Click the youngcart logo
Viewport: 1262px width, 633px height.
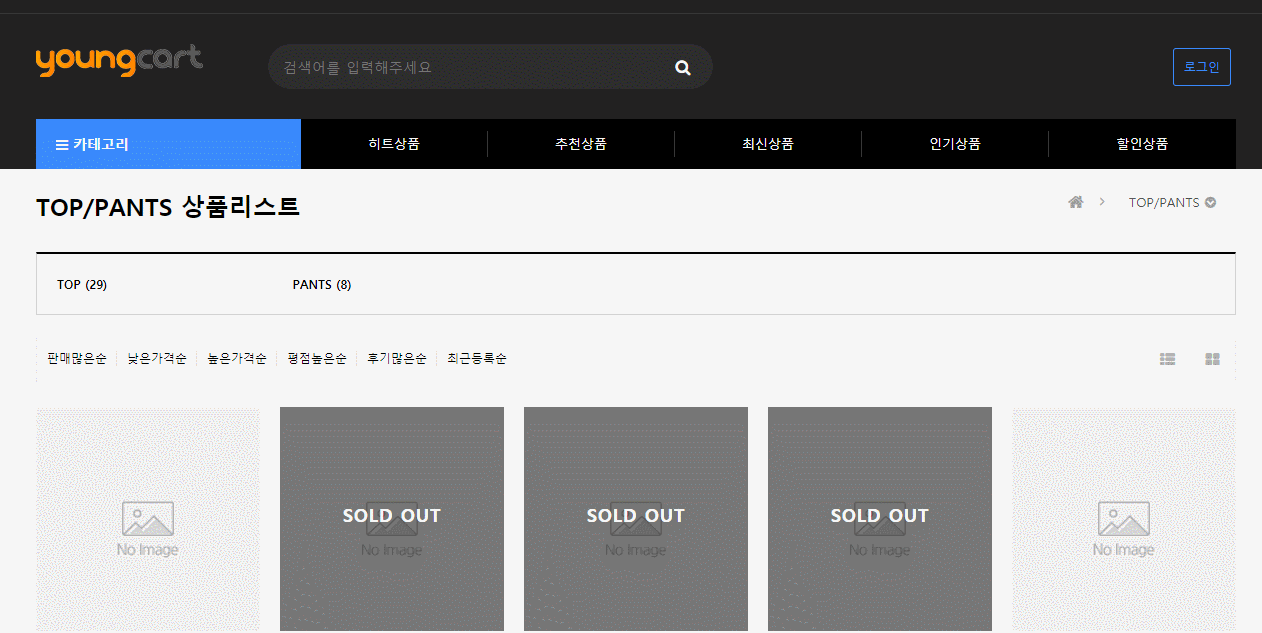coord(119,60)
